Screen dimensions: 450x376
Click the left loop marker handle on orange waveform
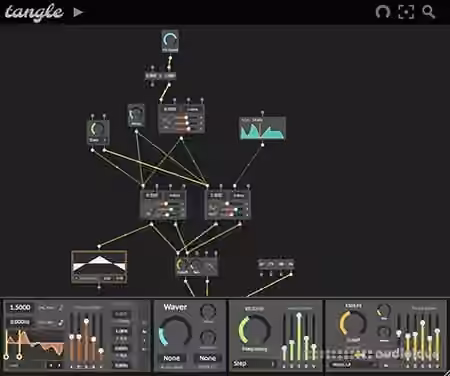pos(6,357)
